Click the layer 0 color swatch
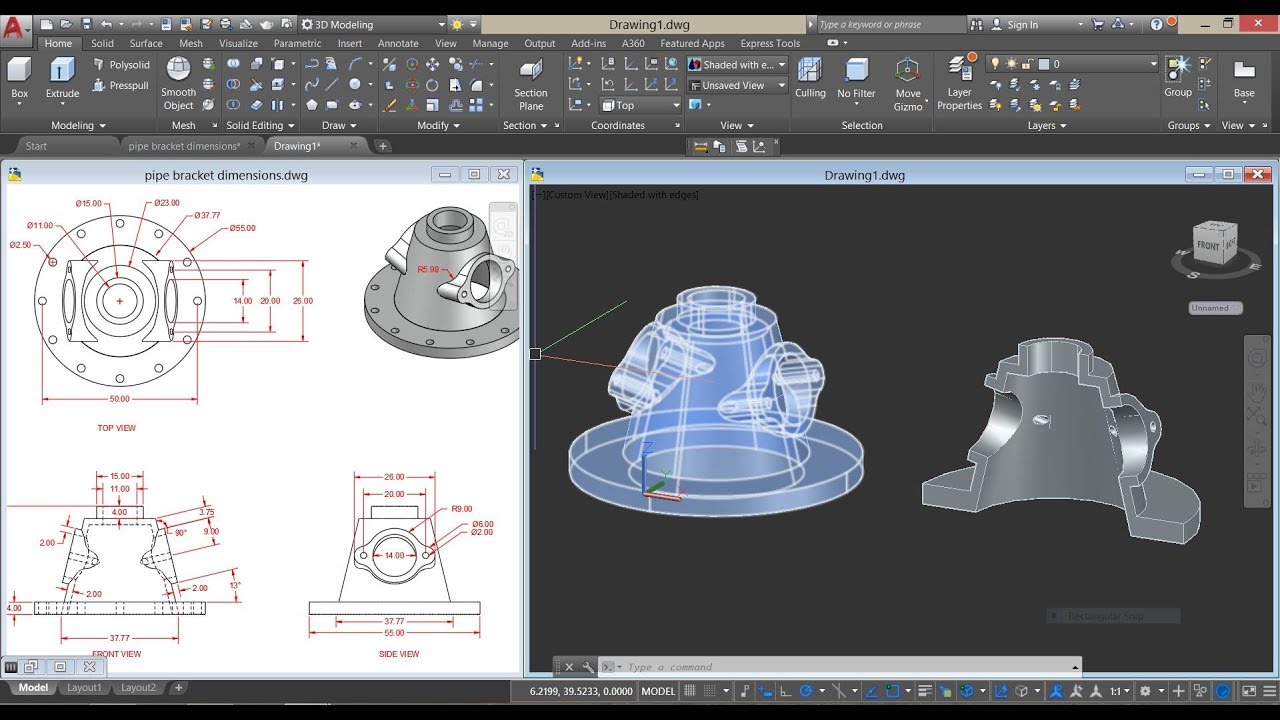1280x720 pixels. [1043, 64]
